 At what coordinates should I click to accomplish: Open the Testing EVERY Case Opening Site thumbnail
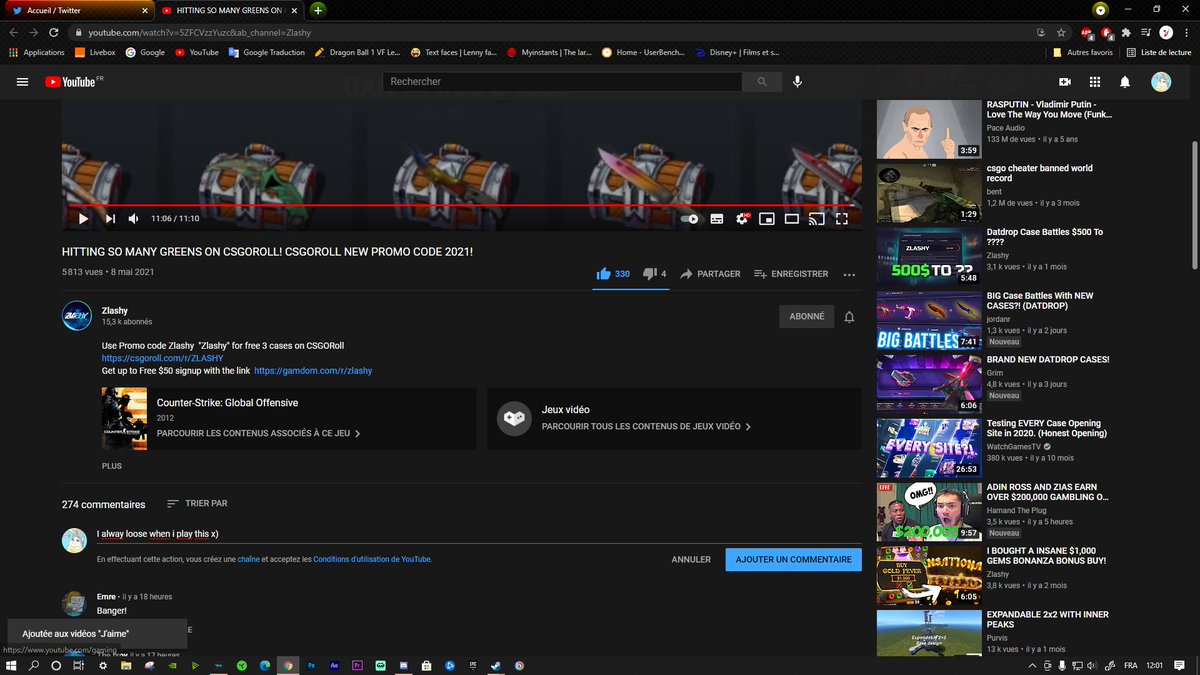point(929,447)
